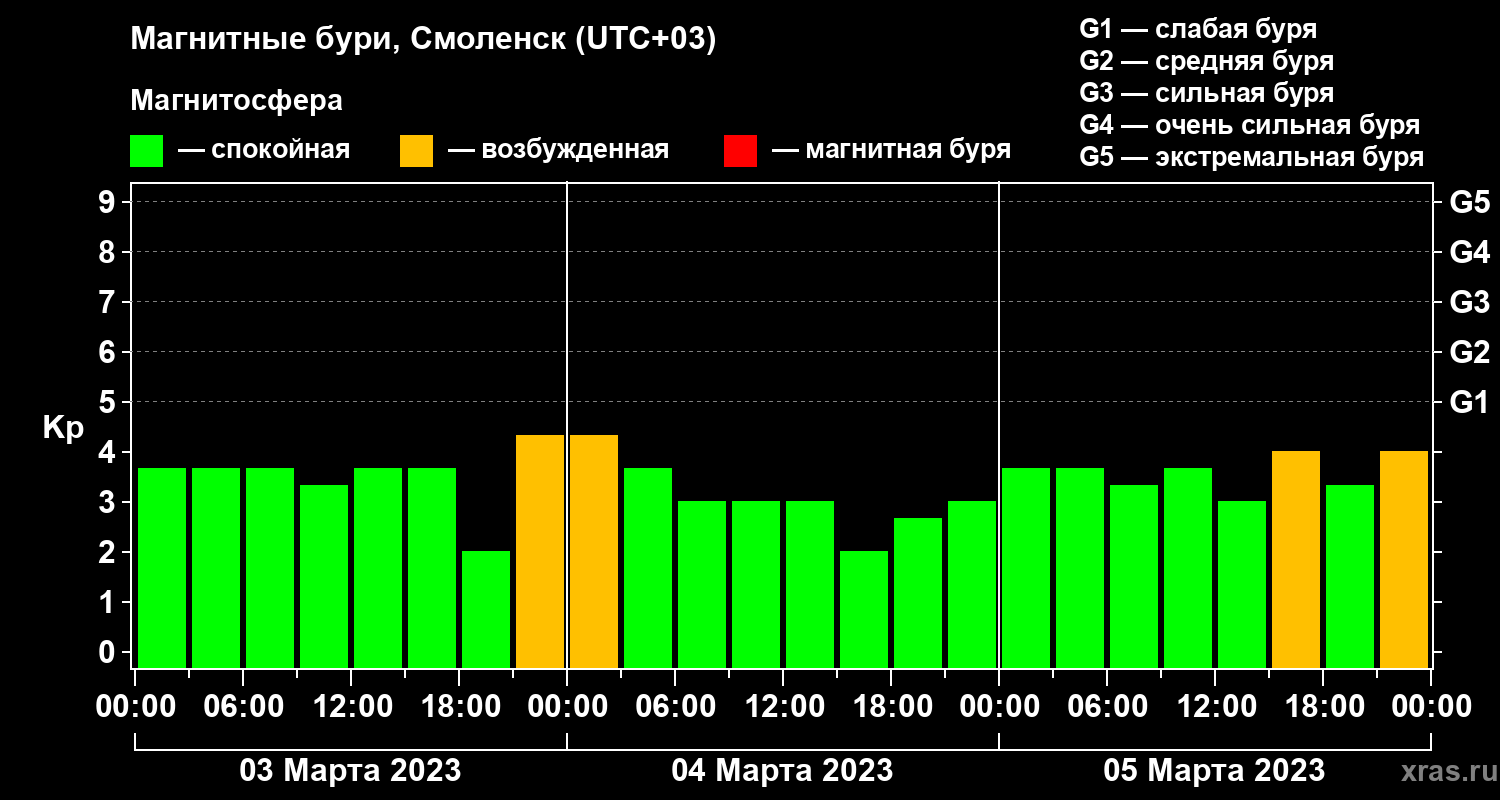Click the first green bar of March 3
1500x800 pixels.
pyautogui.click(x=162, y=568)
